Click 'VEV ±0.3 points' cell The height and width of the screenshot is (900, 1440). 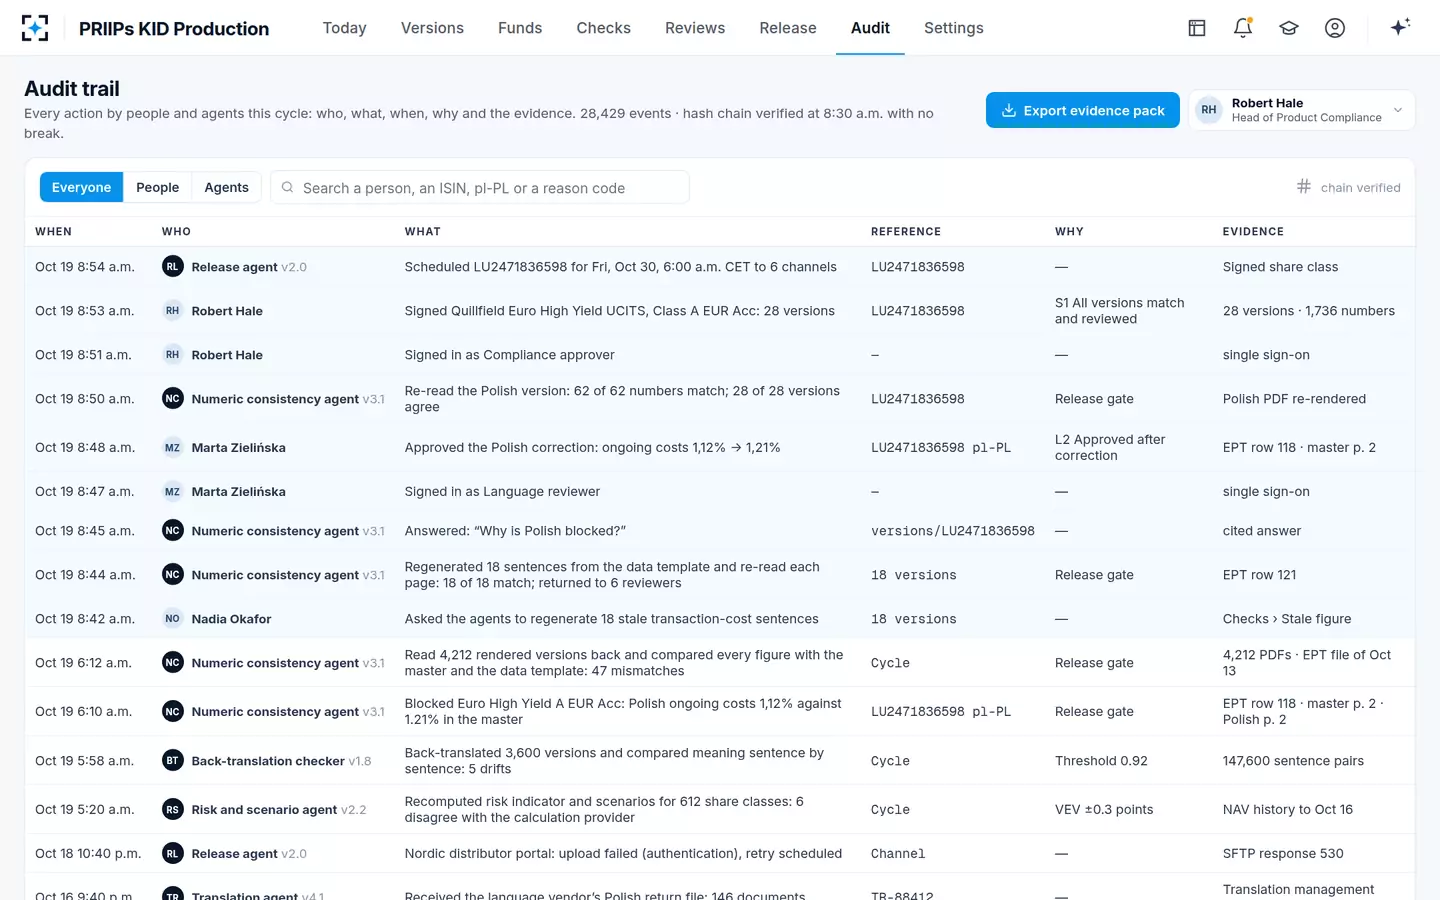click(1104, 810)
